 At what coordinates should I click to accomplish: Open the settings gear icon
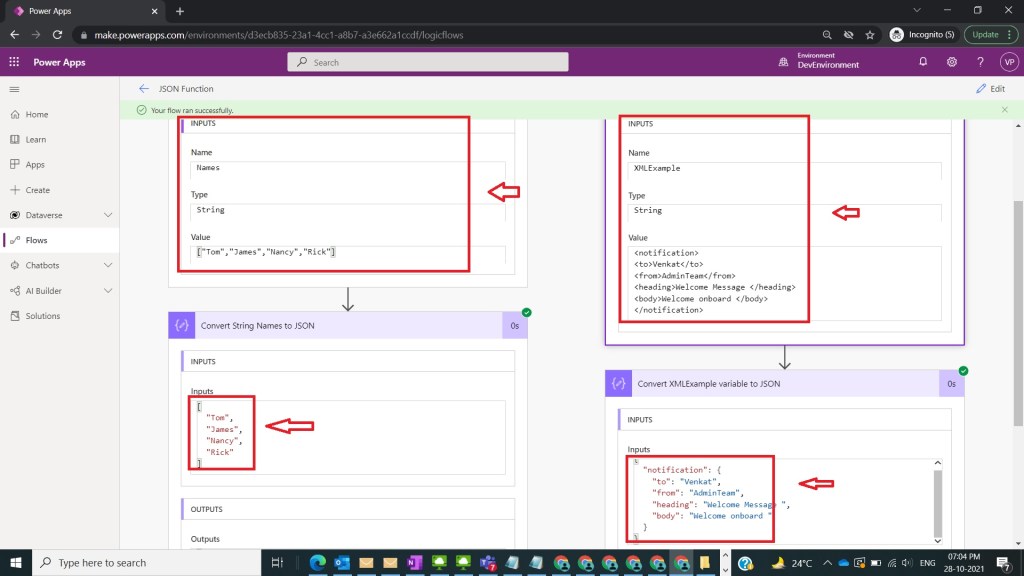coord(952,62)
